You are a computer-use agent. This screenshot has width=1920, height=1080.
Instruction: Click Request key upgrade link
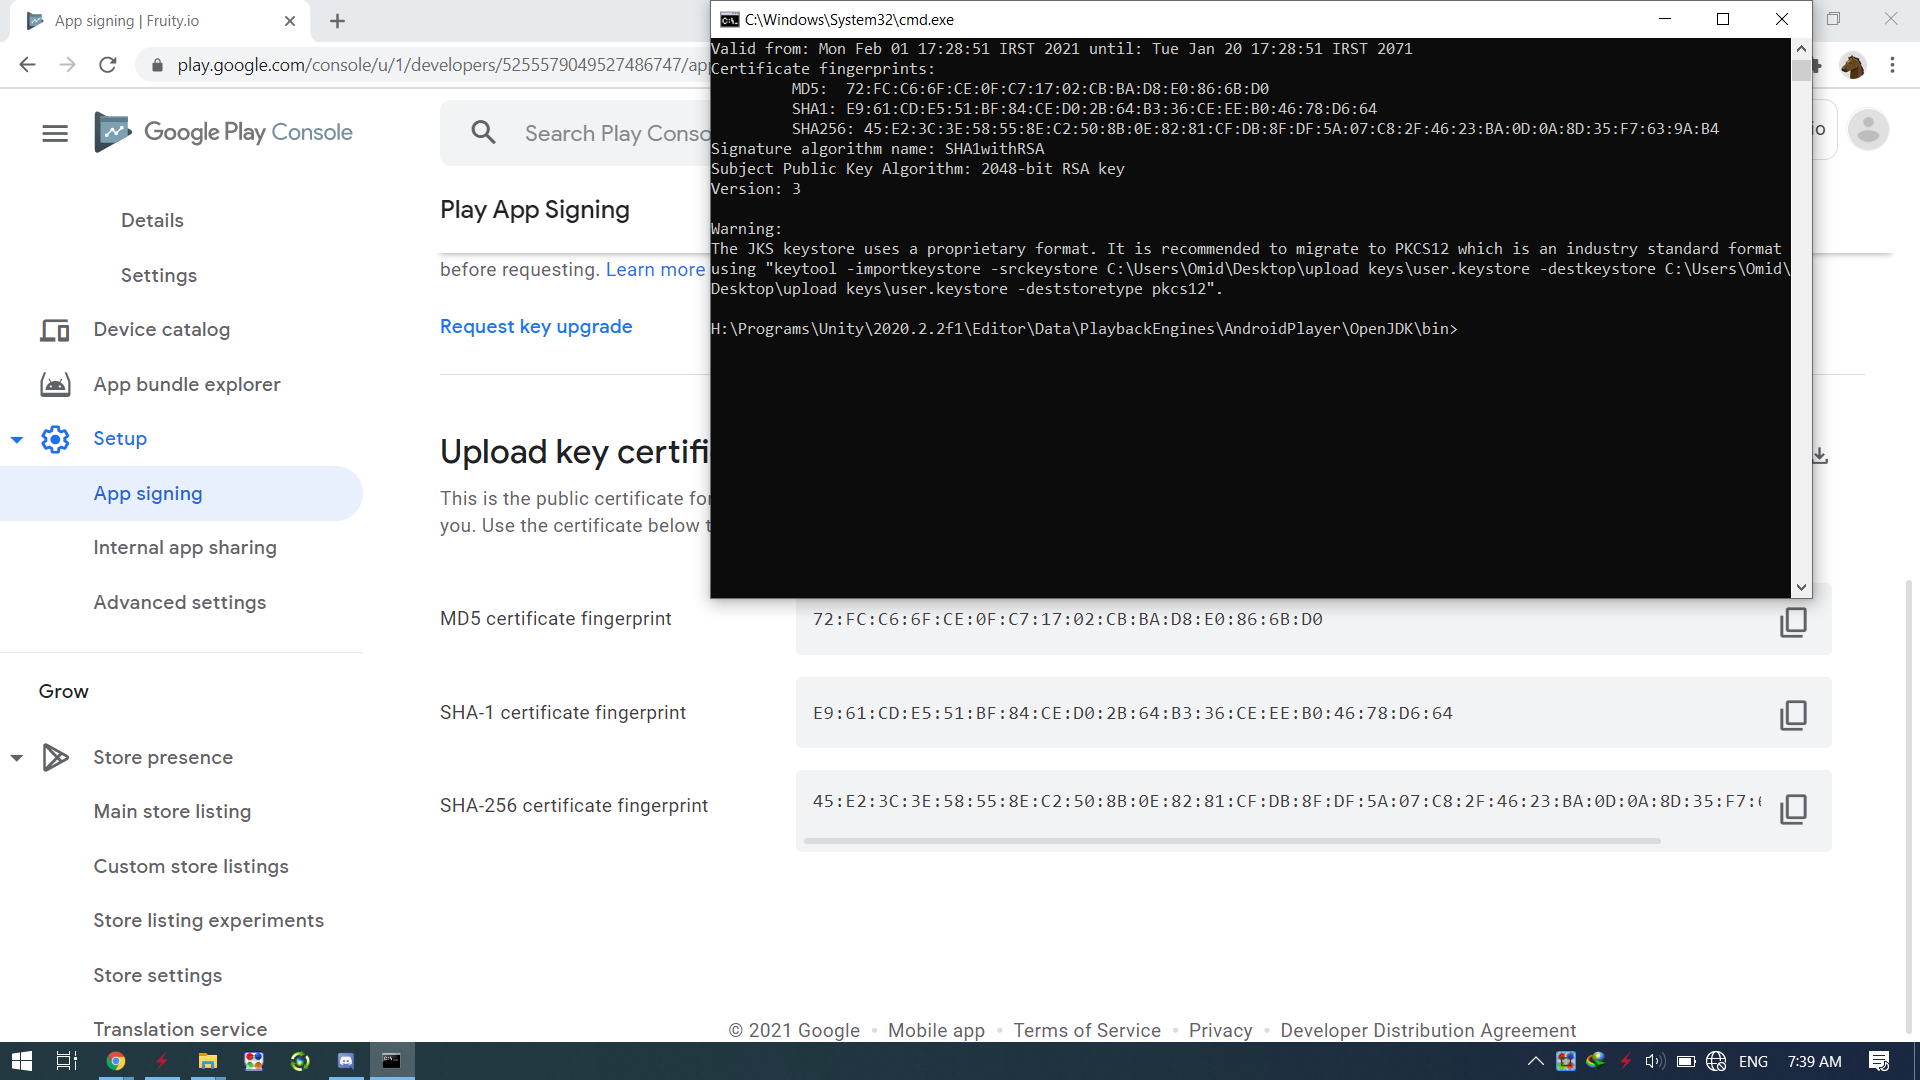click(x=536, y=327)
